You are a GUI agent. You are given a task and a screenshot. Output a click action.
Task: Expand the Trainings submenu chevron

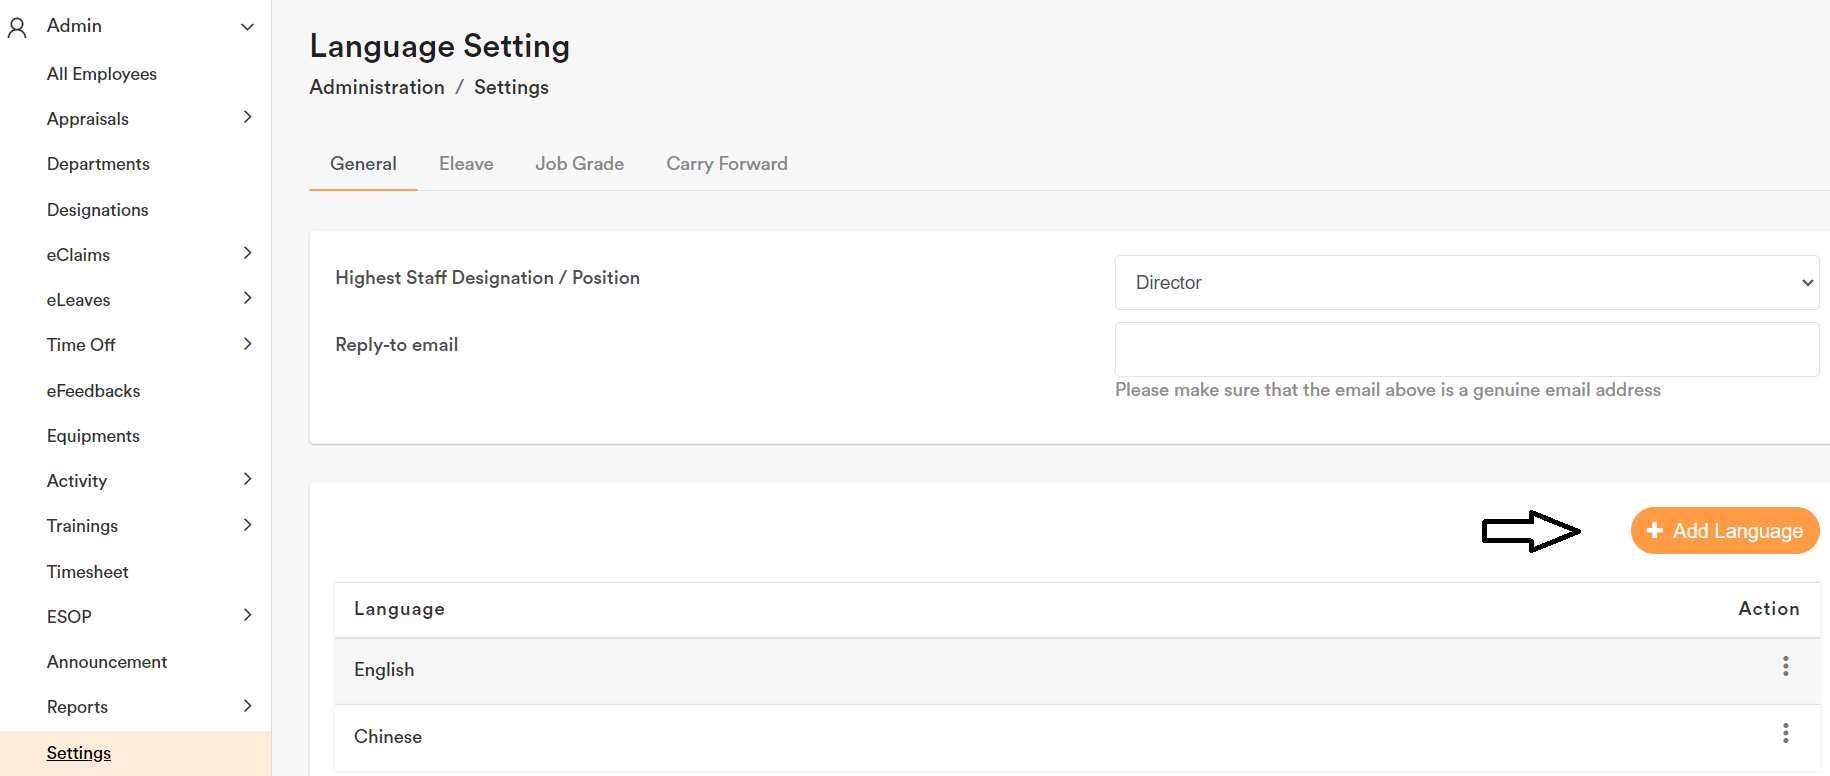pyautogui.click(x=247, y=526)
